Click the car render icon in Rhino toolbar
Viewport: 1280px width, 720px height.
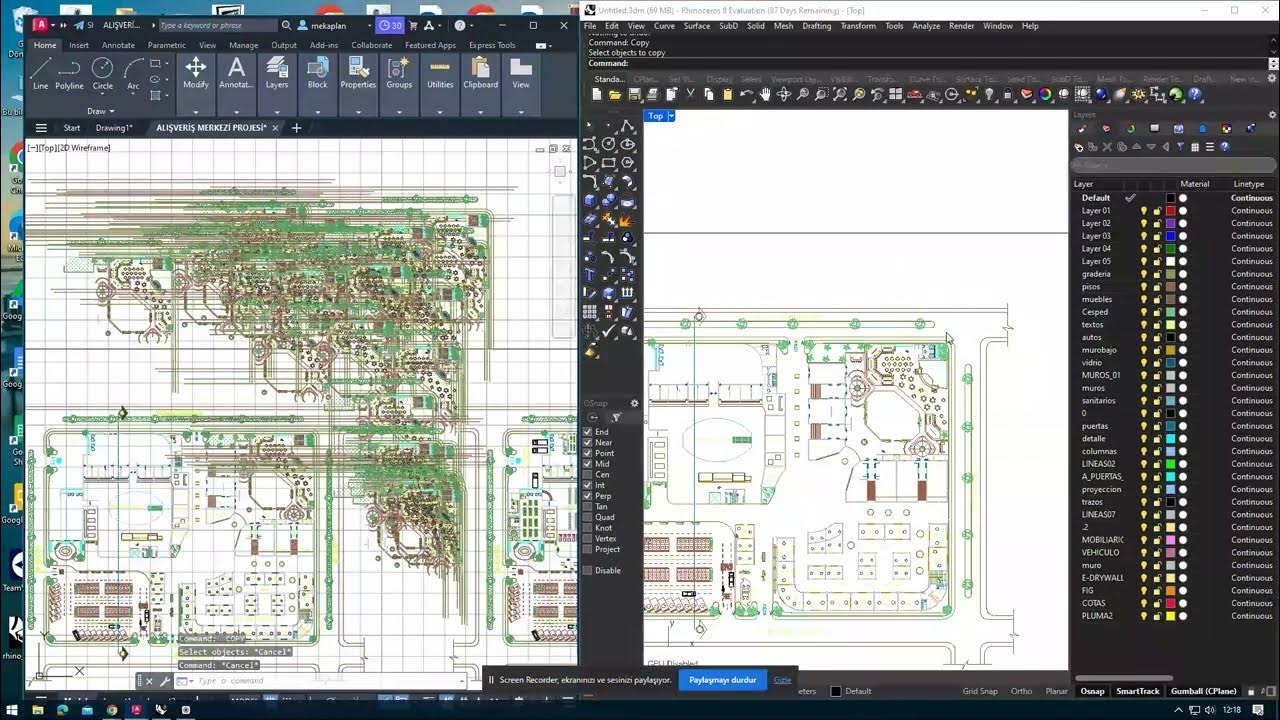click(x=914, y=94)
